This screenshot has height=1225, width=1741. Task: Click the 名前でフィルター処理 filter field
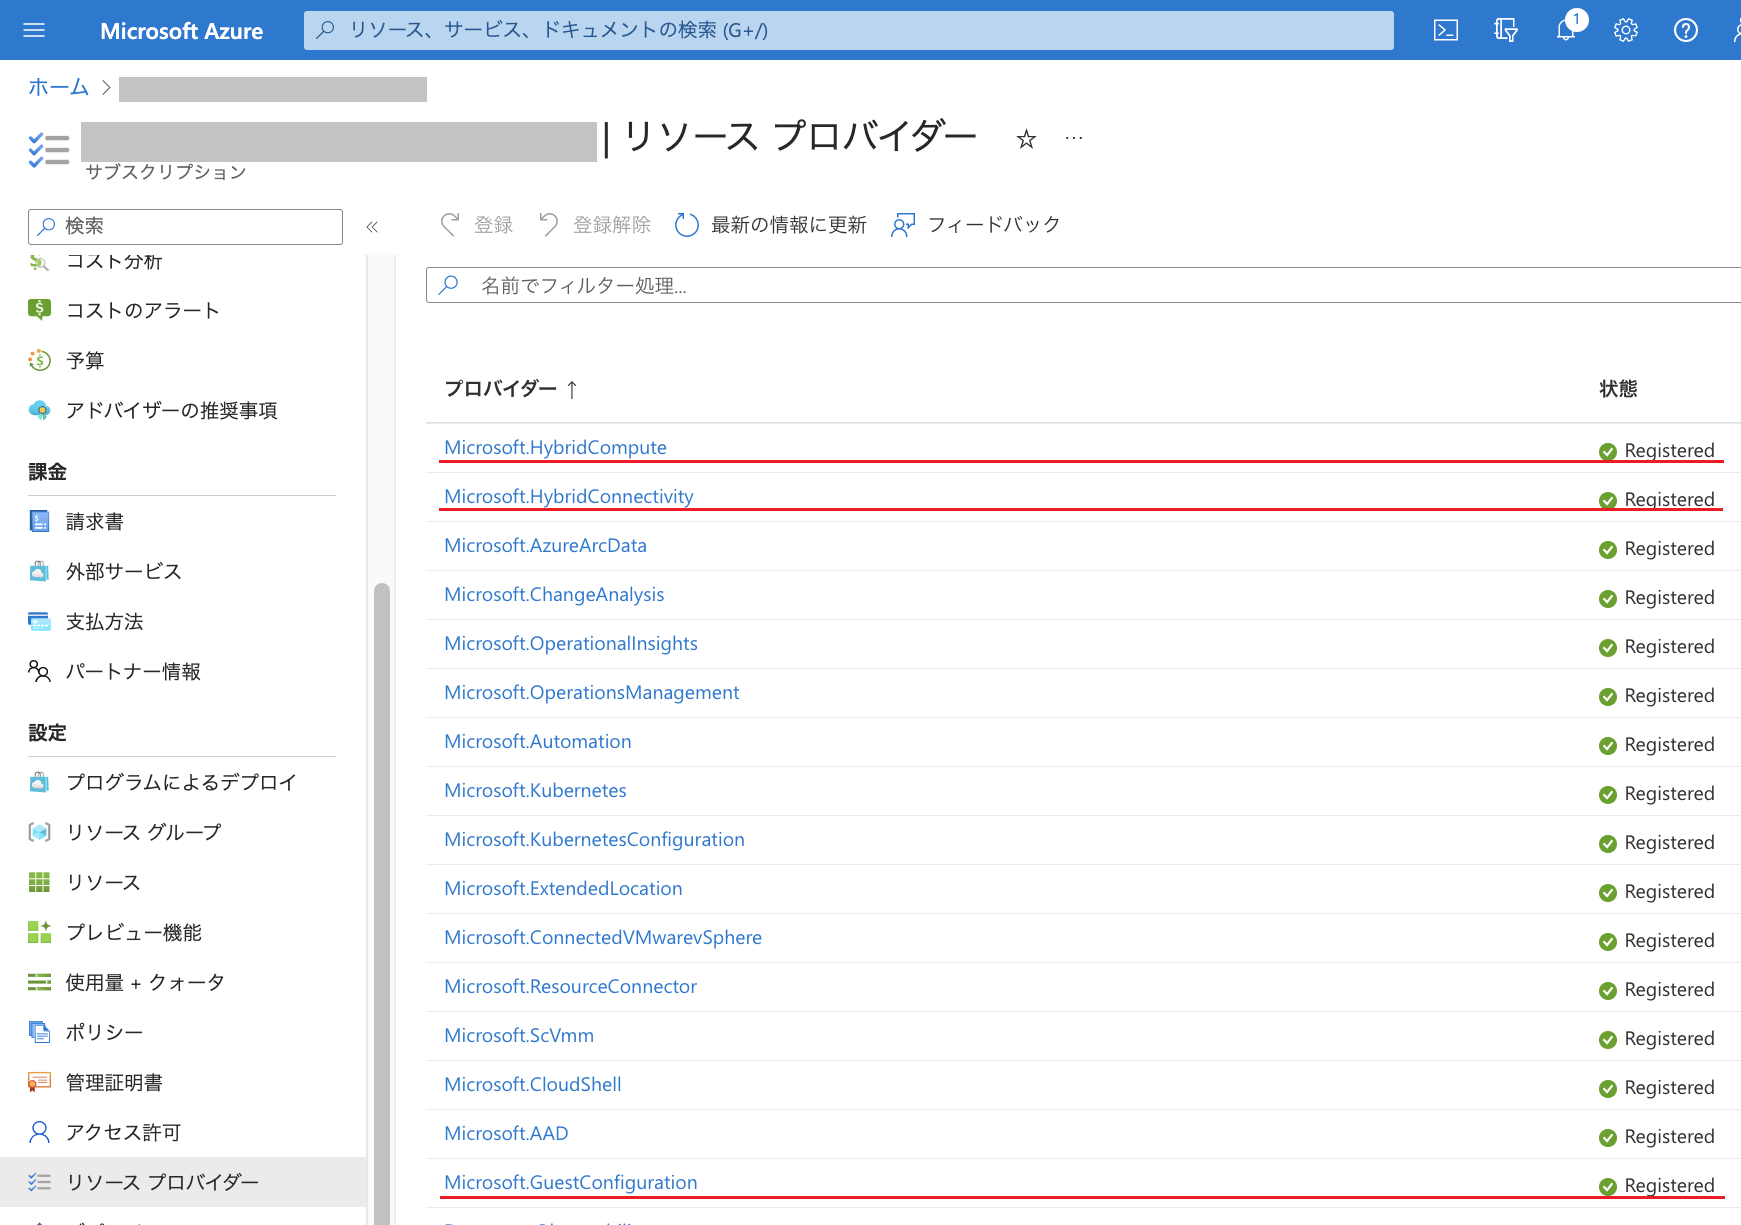pyautogui.click(x=1083, y=285)
